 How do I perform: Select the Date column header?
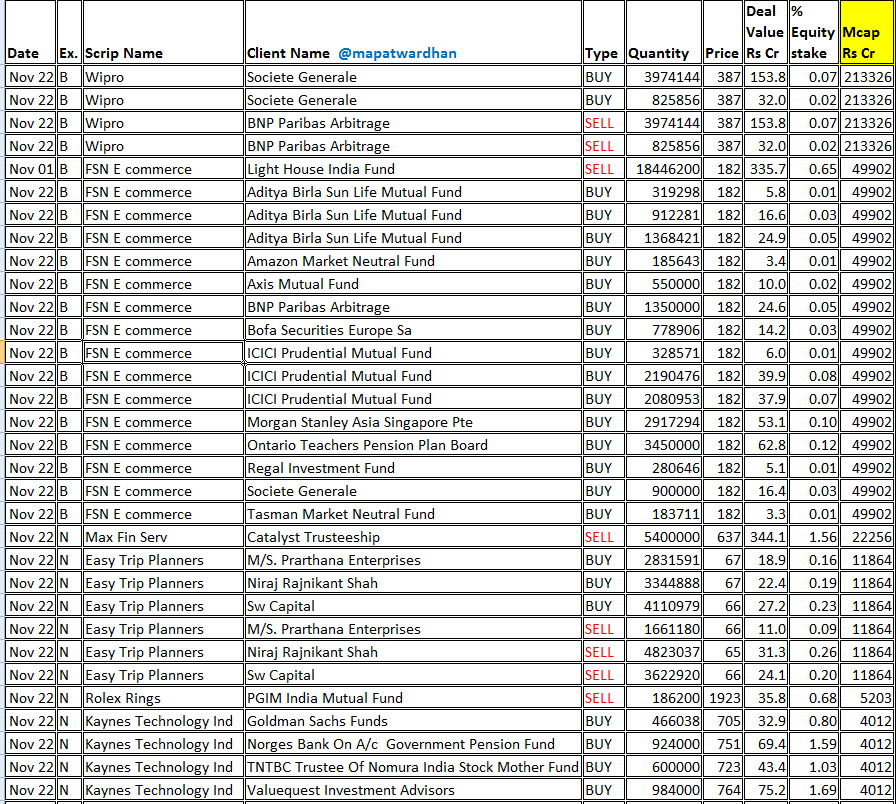tap(31, 32)
